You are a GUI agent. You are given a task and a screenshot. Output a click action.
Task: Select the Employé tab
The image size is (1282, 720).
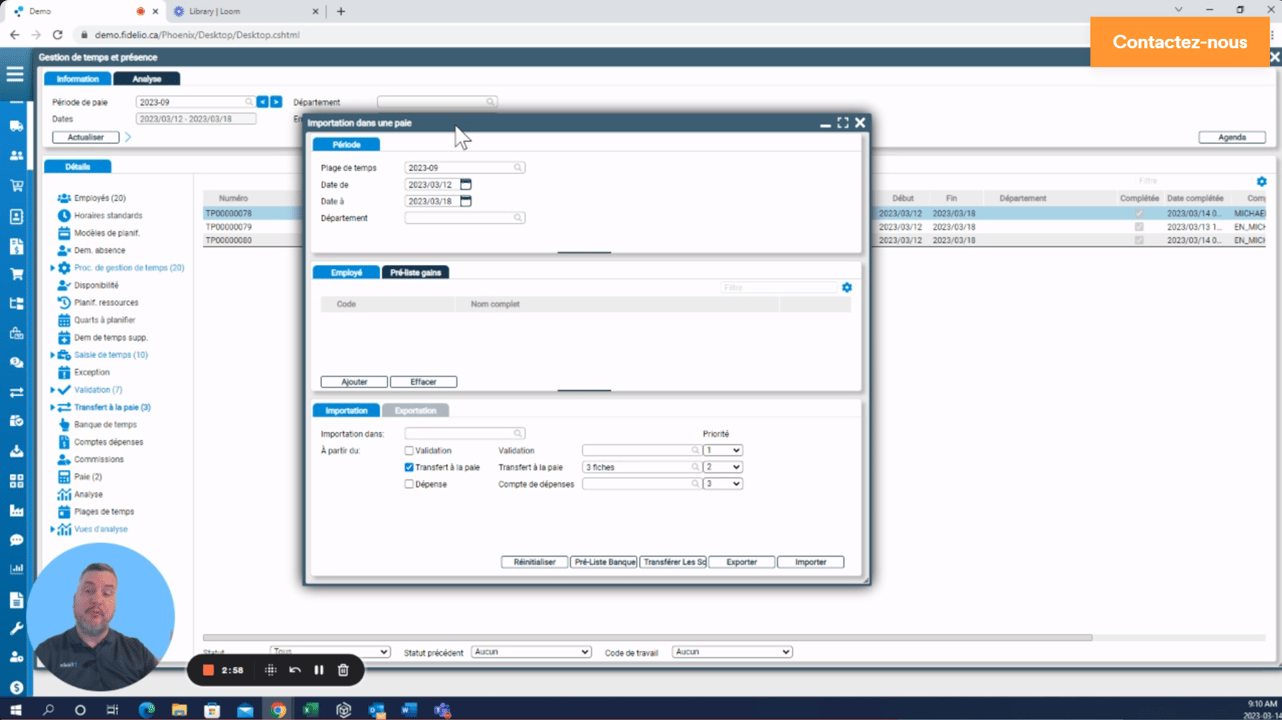tap(346, 272)
